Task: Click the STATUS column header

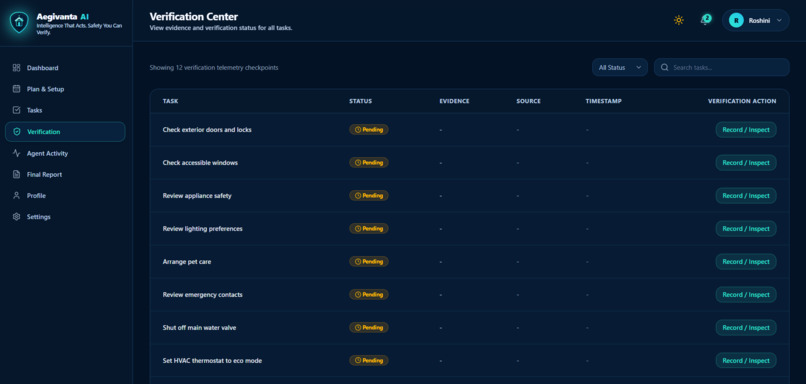Action: pyautogui.click(x=360, y=101)
